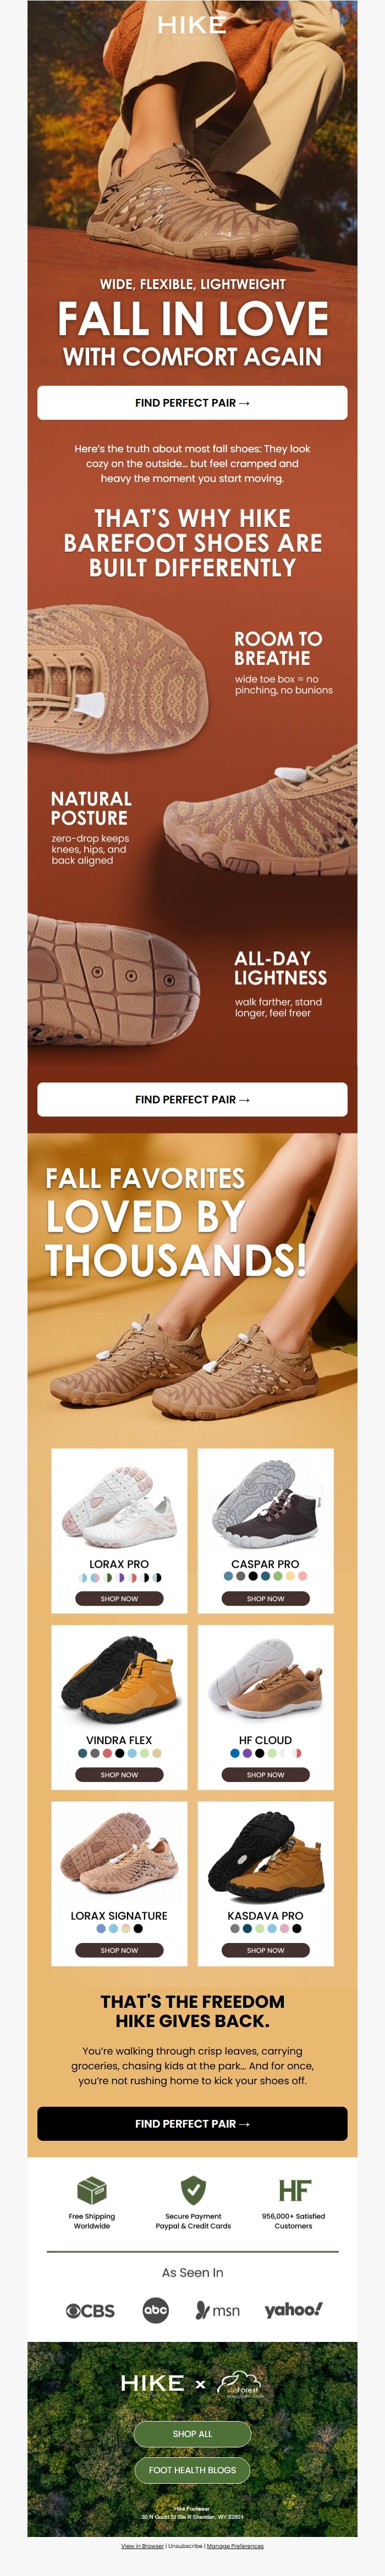Image resolution: width=385 pixels, height=2576 pixels.
Task: Click the Secure Payment shield icon
Action: coord(193,2190)
